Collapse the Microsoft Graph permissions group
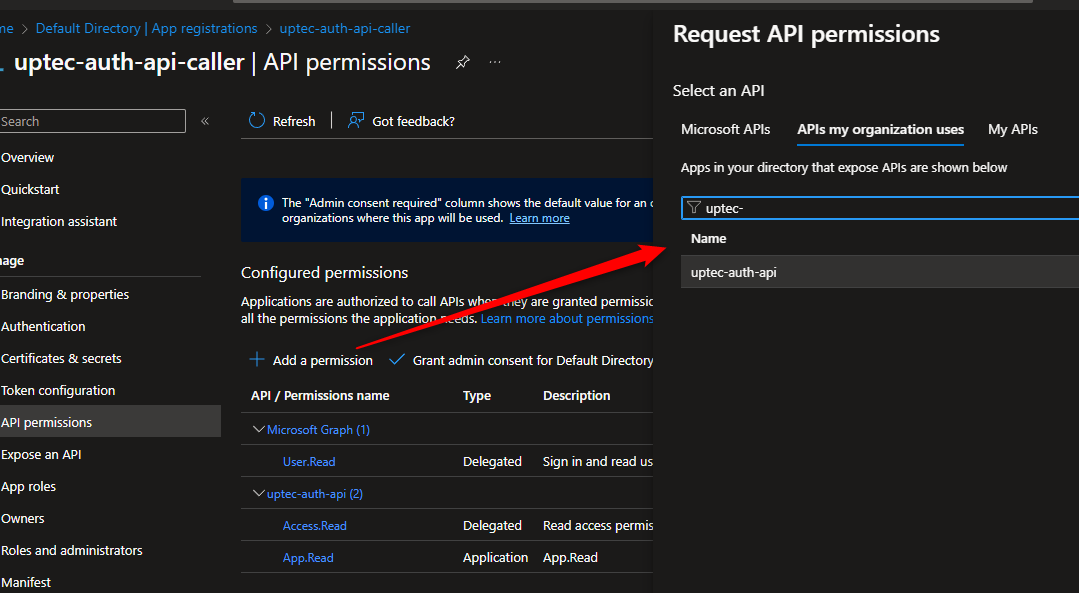The height and width of the screenshot is (593, 1079). (x=259, y=430)
